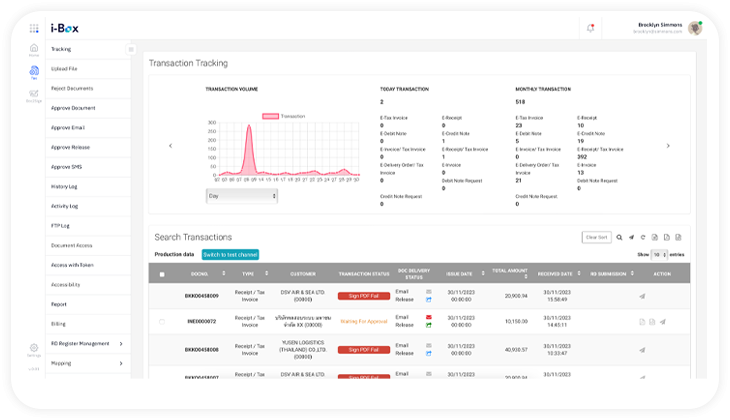
Task: Tick the select-all checkbox in table header
Action: (163, 274)
